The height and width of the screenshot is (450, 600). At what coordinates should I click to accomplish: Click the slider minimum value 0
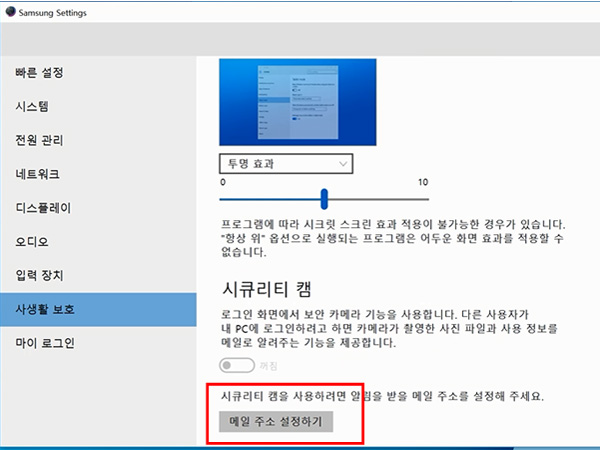[x=223, y=182]
